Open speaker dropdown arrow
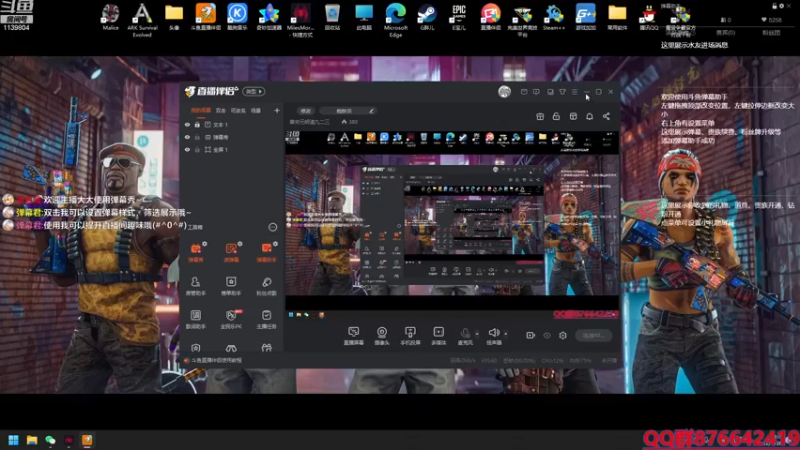Screen dimensions: 800x450 [x=506, y=334]
